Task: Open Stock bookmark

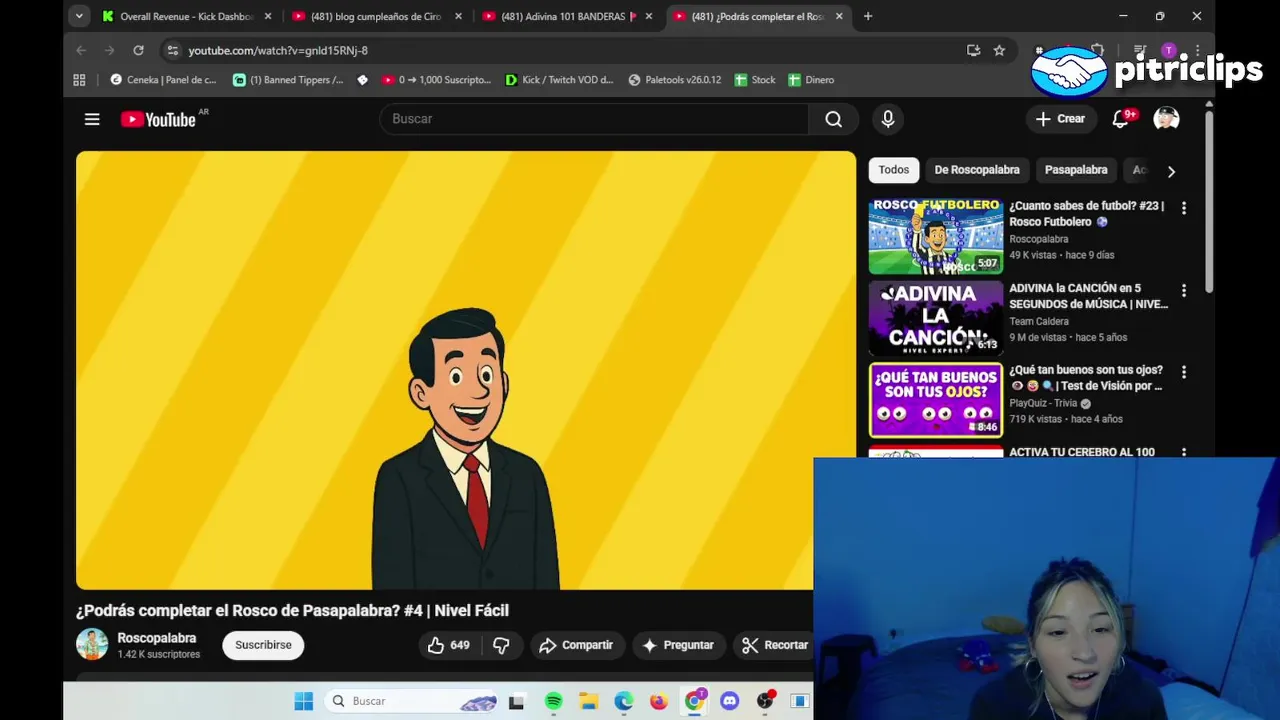Action: click(755, 80)
